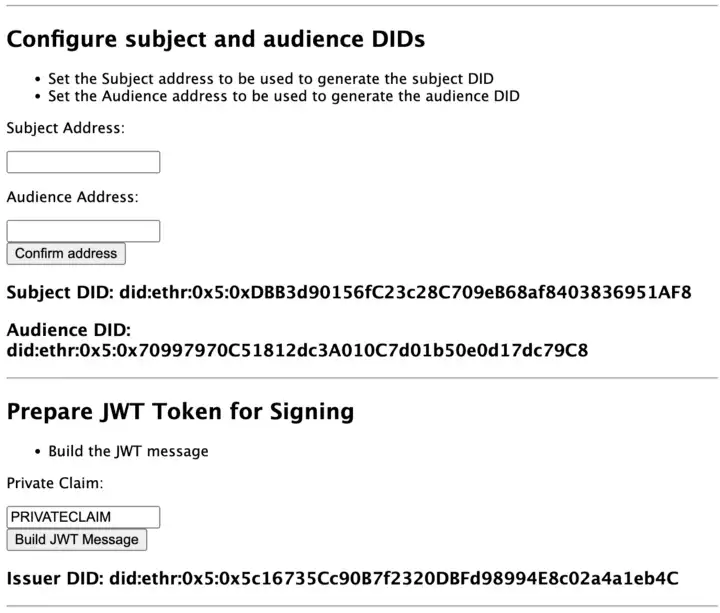Viewport: 720px width, 613px height.
Task: Click the Subject Address input field
Action: 83,162
